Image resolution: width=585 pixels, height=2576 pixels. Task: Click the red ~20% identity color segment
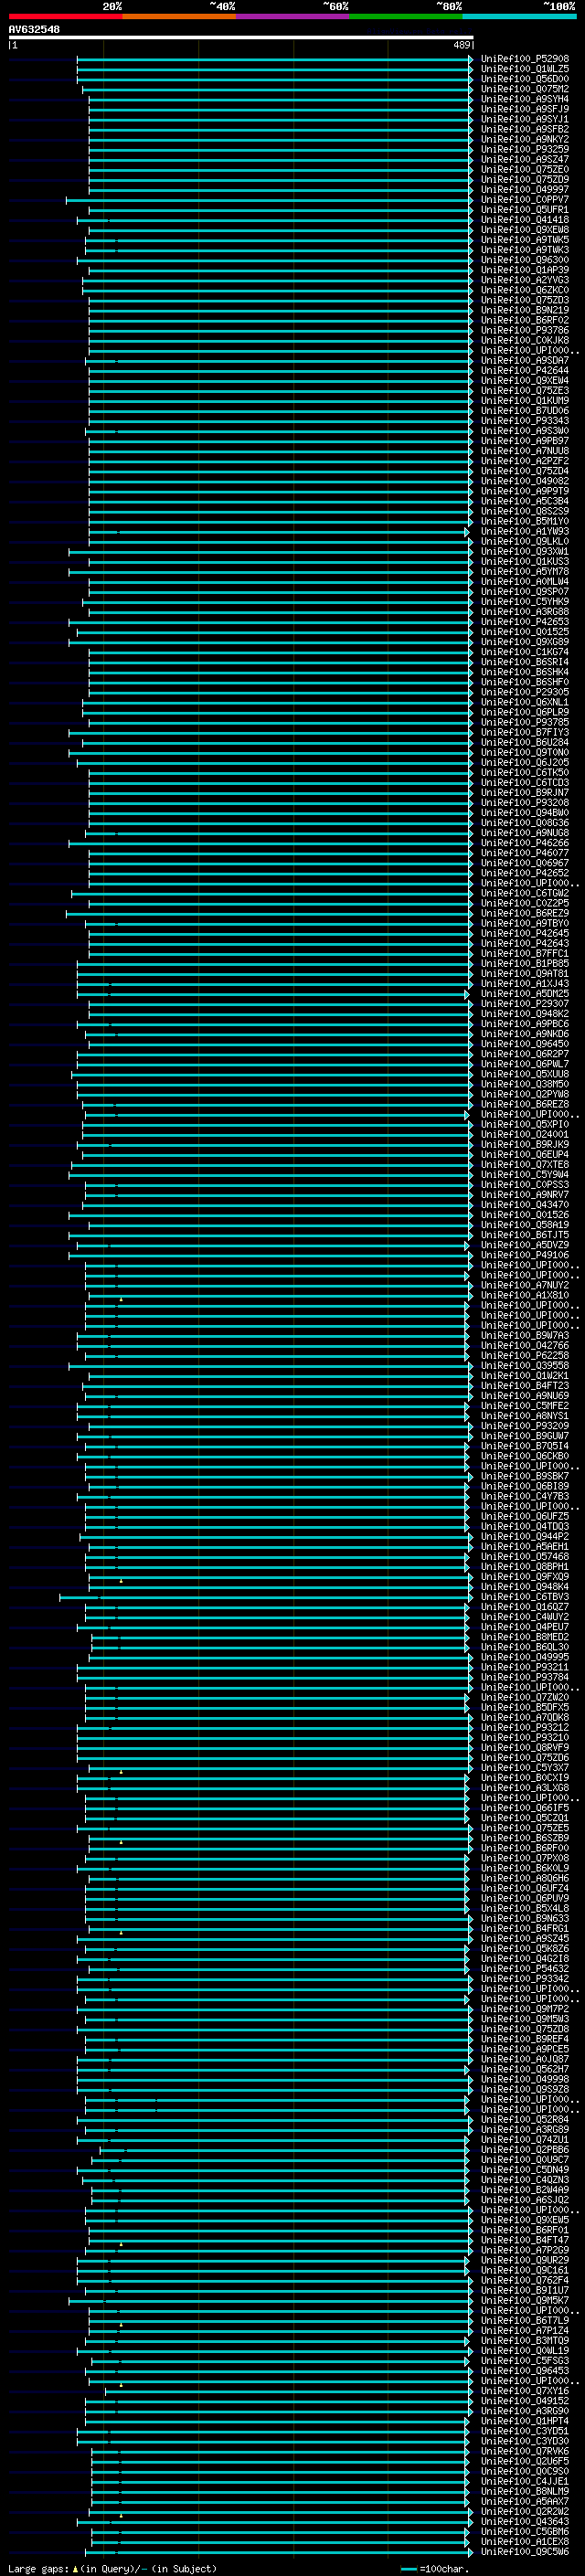(65, 16)
